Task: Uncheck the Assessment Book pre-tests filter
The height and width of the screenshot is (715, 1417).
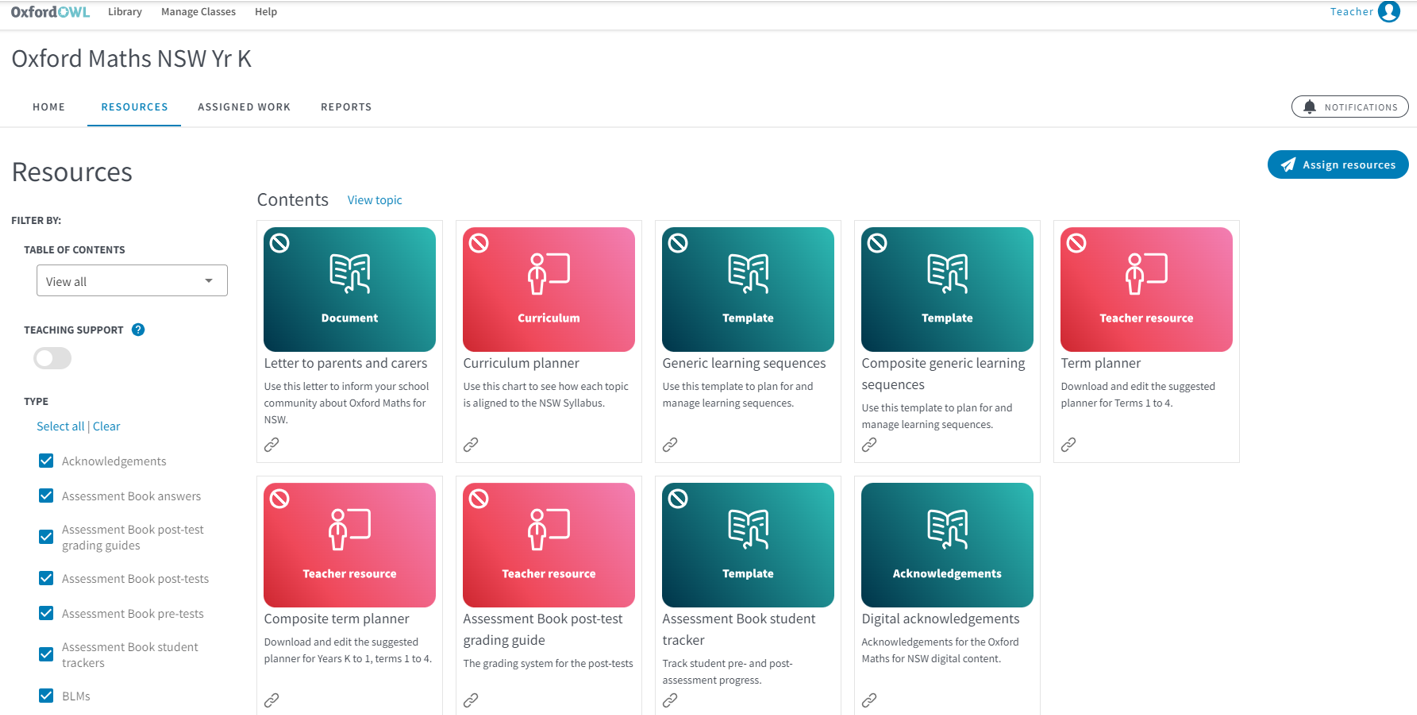Action: (x=46, y=613)
